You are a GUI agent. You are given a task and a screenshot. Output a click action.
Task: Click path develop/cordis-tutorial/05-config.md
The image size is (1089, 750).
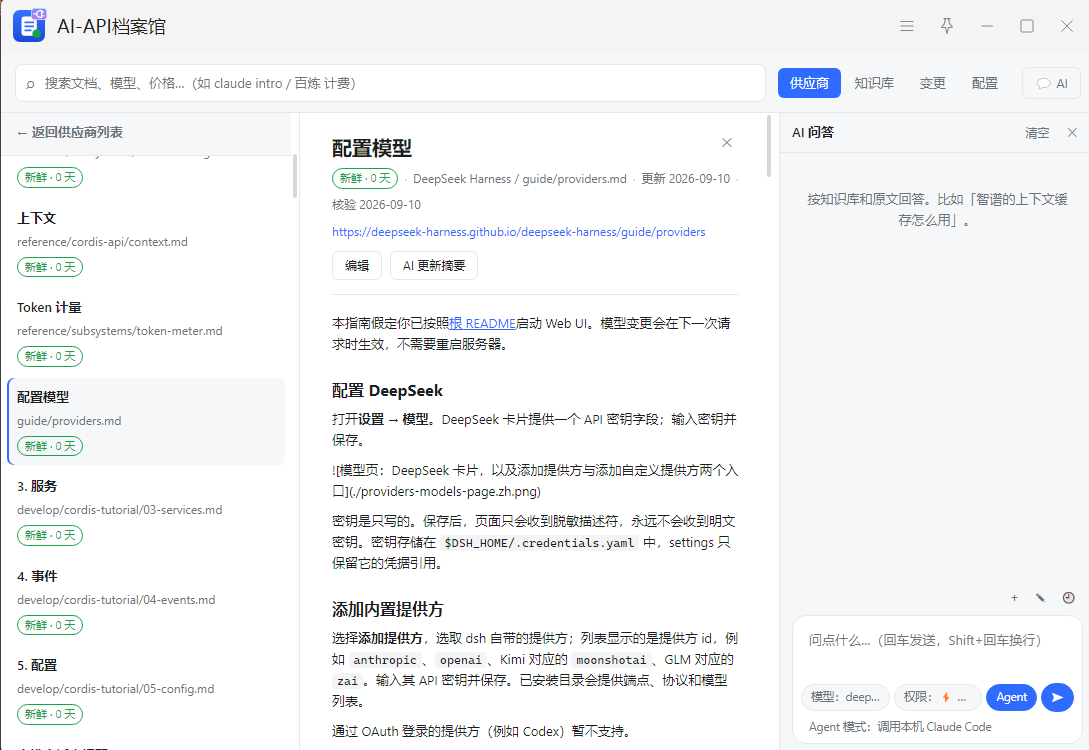tap(115, 689)
